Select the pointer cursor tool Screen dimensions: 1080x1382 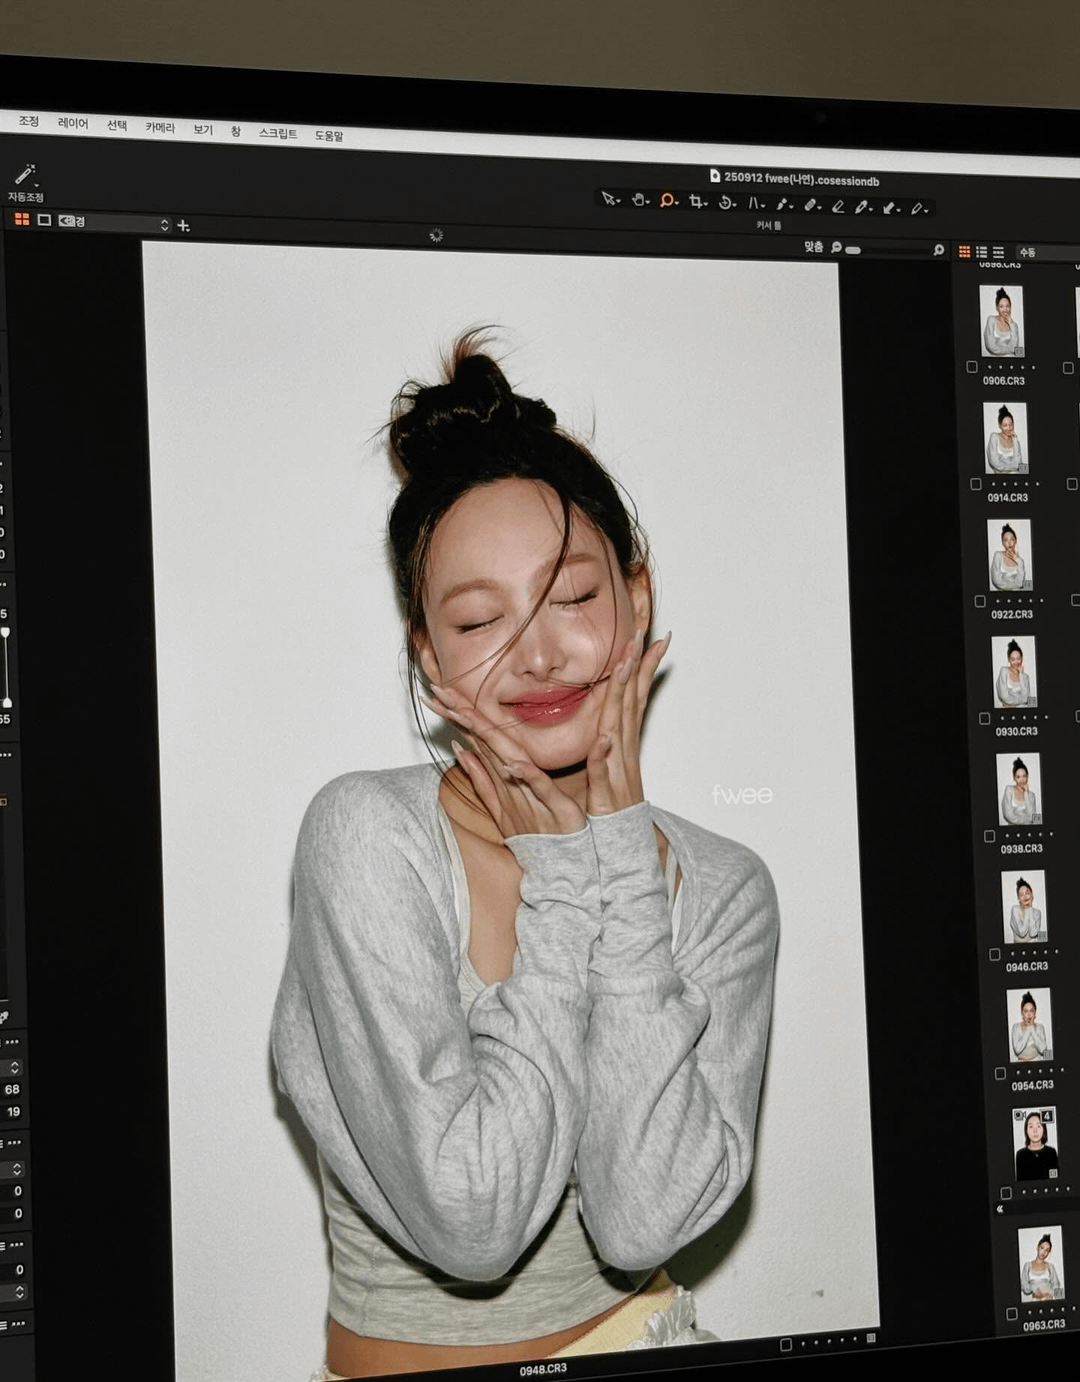(608, 198)
